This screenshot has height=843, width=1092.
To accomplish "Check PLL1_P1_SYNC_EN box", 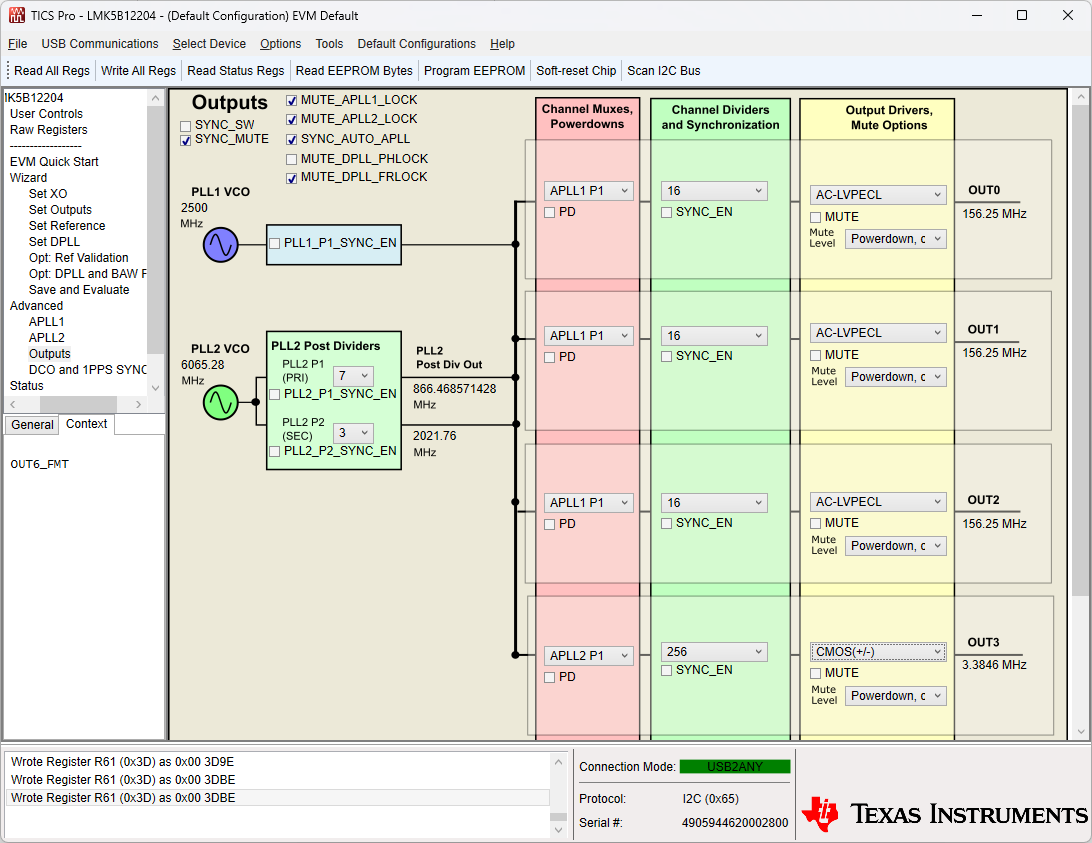I will 274,243.
